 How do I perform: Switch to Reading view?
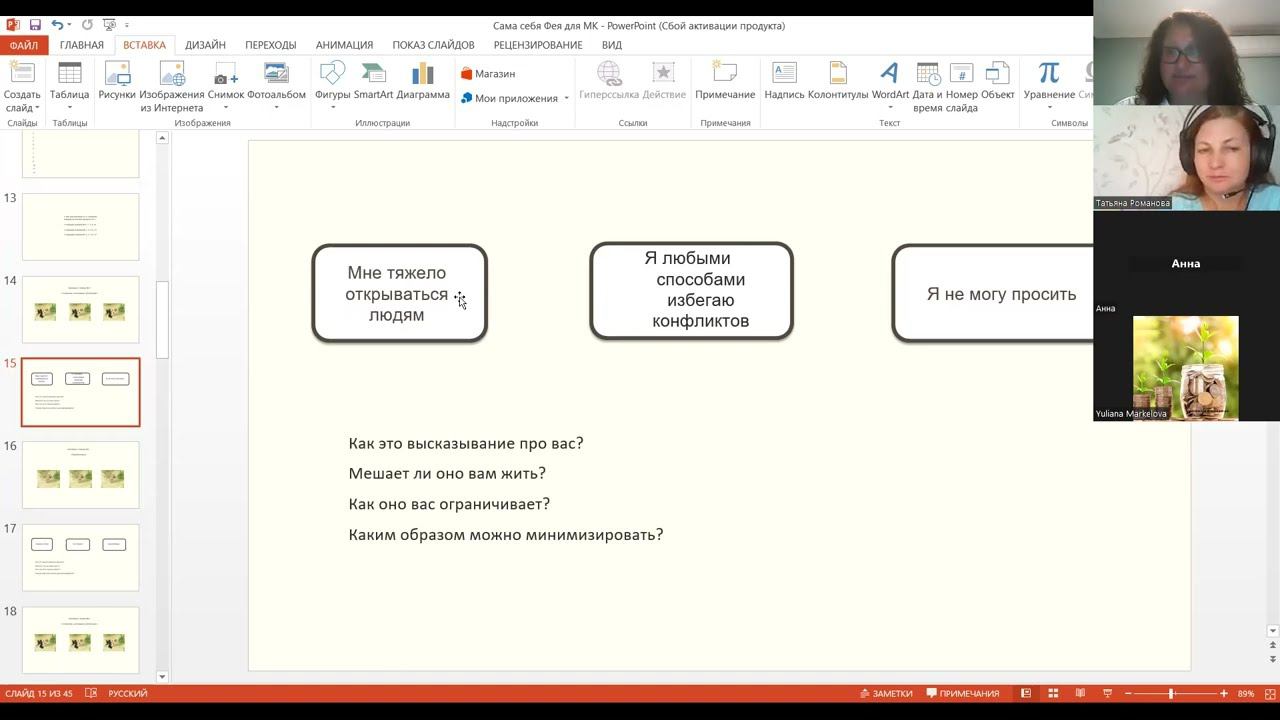pyautogui.click(x=1080, y=693)
